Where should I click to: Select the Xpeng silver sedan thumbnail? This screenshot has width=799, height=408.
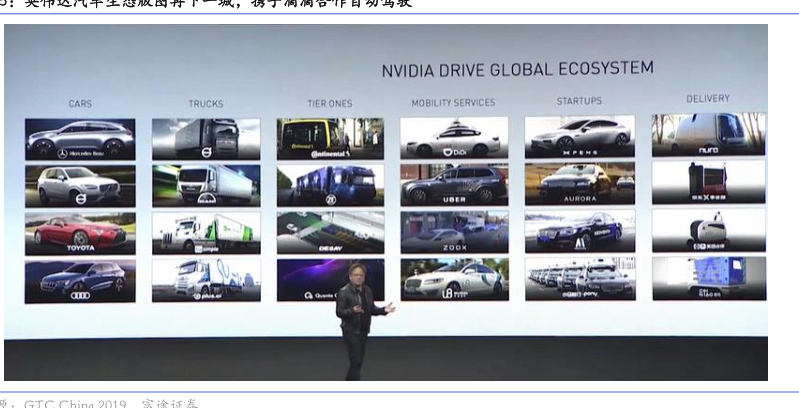pos(580,137)
